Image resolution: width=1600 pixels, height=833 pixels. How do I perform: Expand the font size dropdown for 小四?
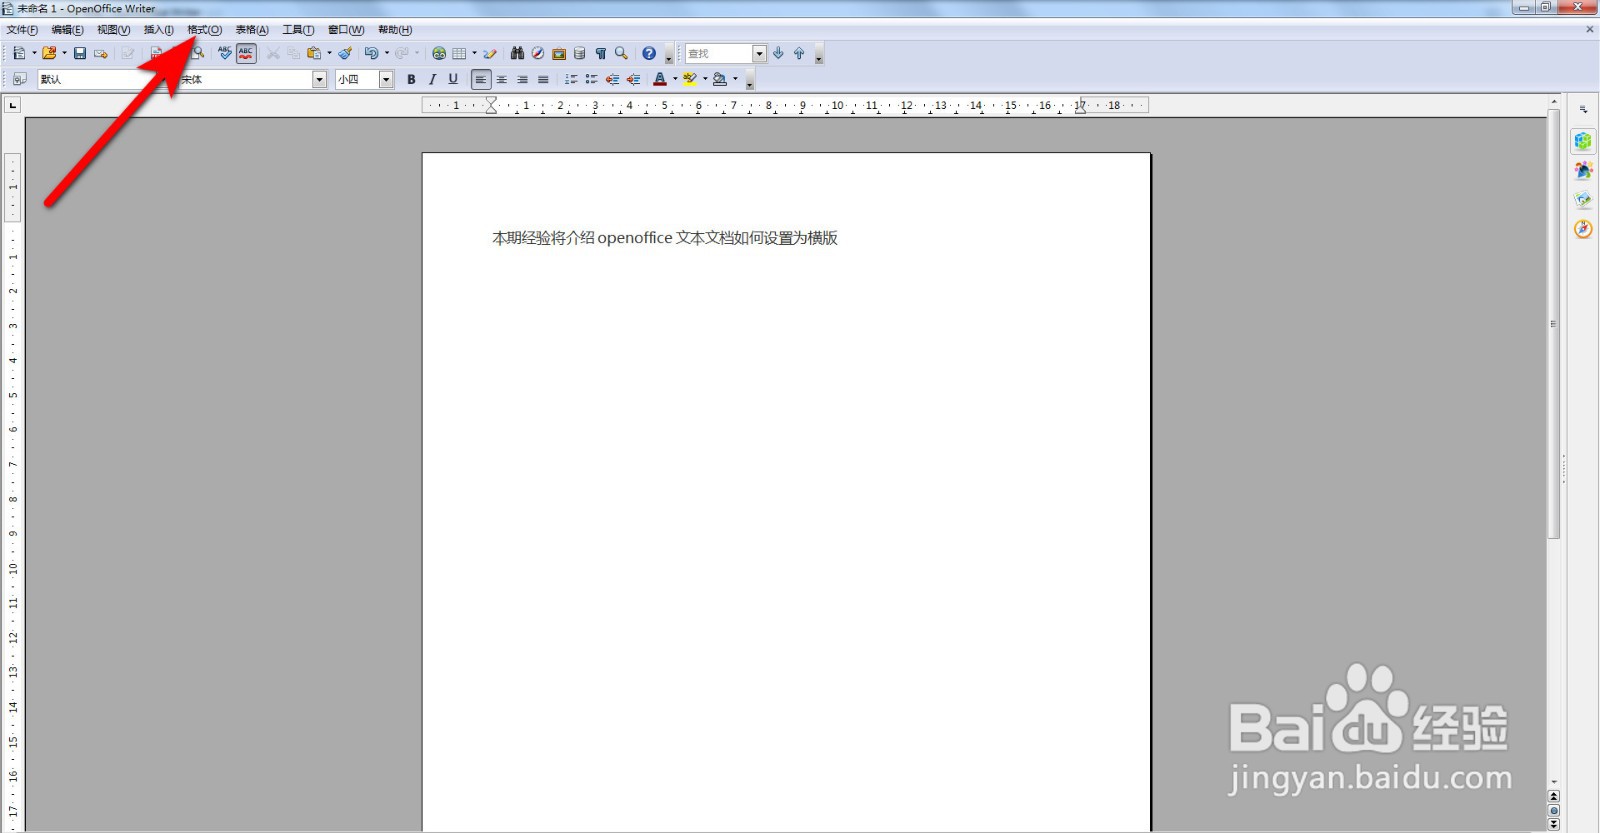[x=386, y=79]
